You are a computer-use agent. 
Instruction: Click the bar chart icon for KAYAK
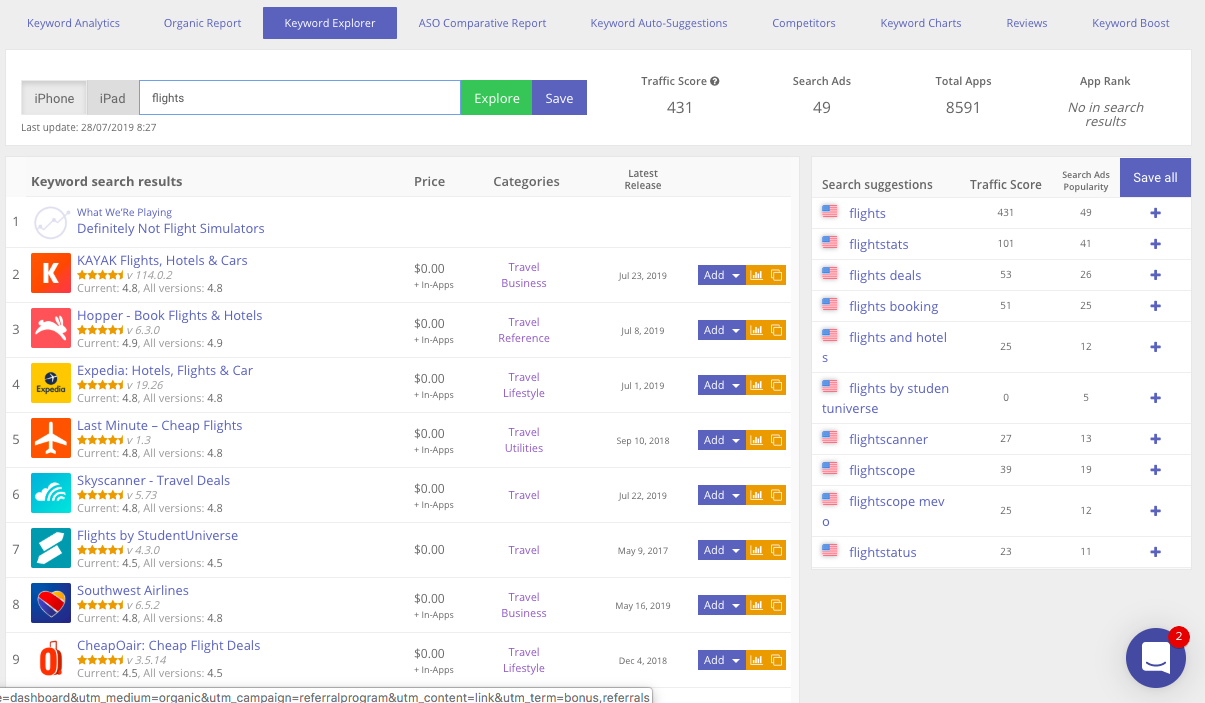pyautogui.click(x=756, y=275)
